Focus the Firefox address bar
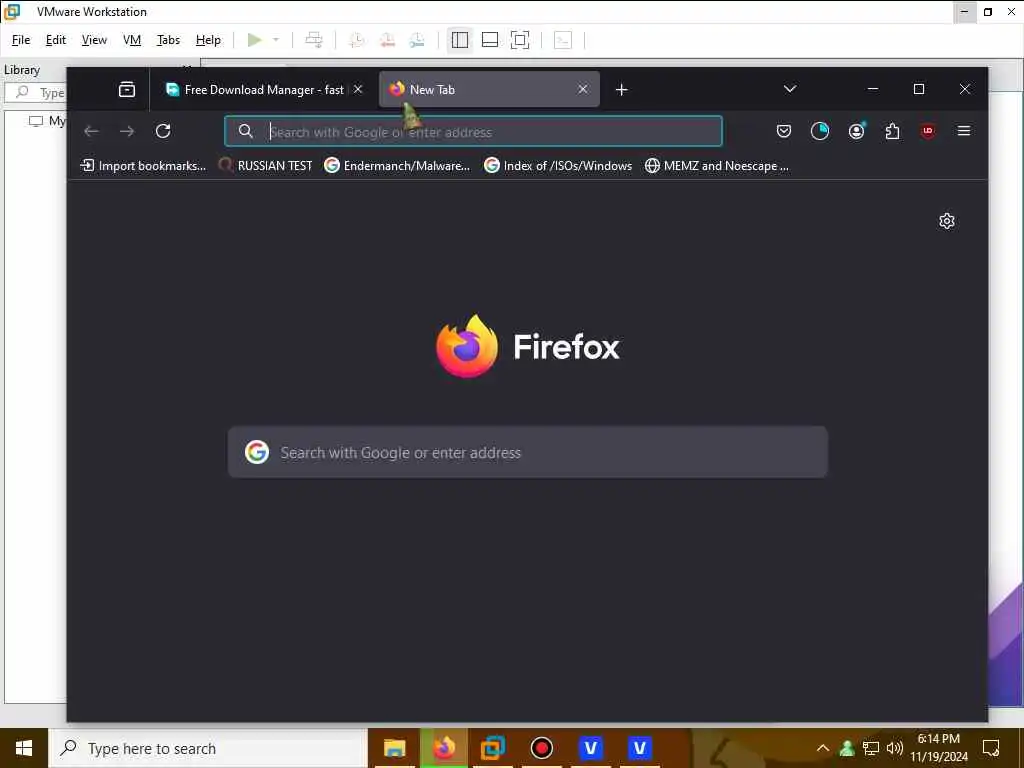Image resolution: width=1024 pixels, height=768 pixels. 473,131
